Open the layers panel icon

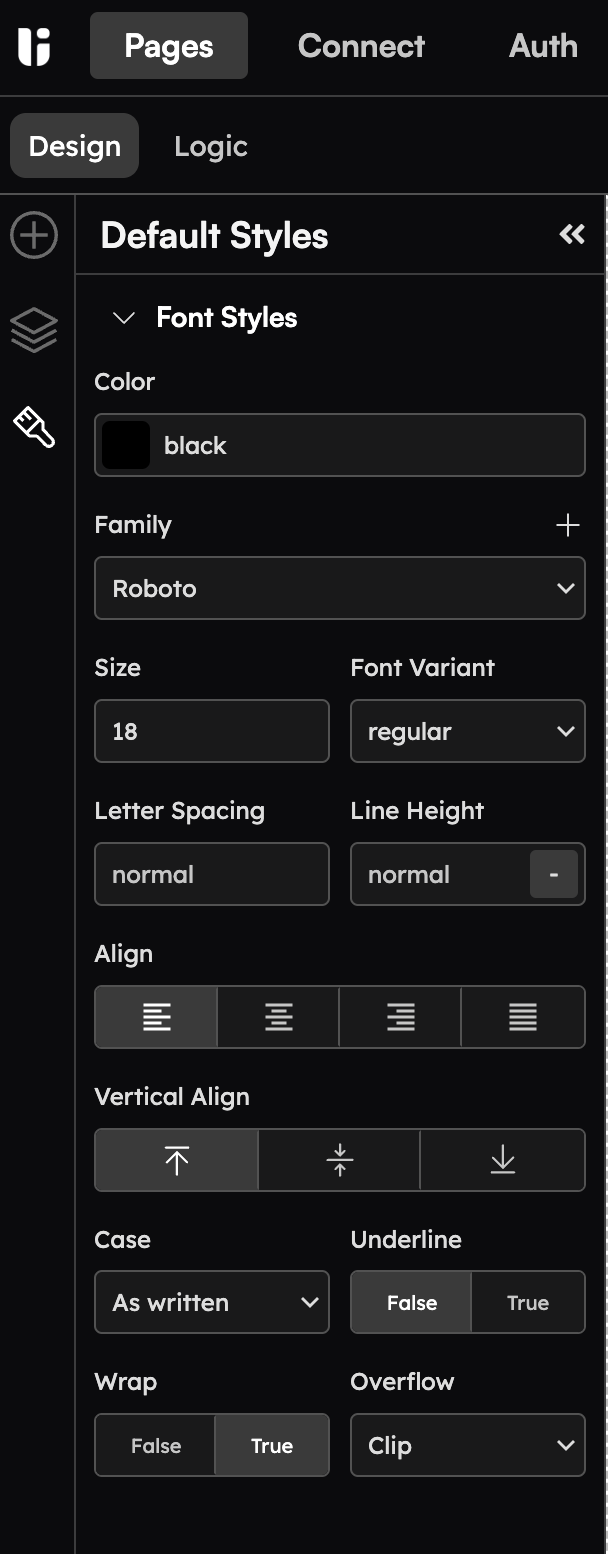point(34,330)
